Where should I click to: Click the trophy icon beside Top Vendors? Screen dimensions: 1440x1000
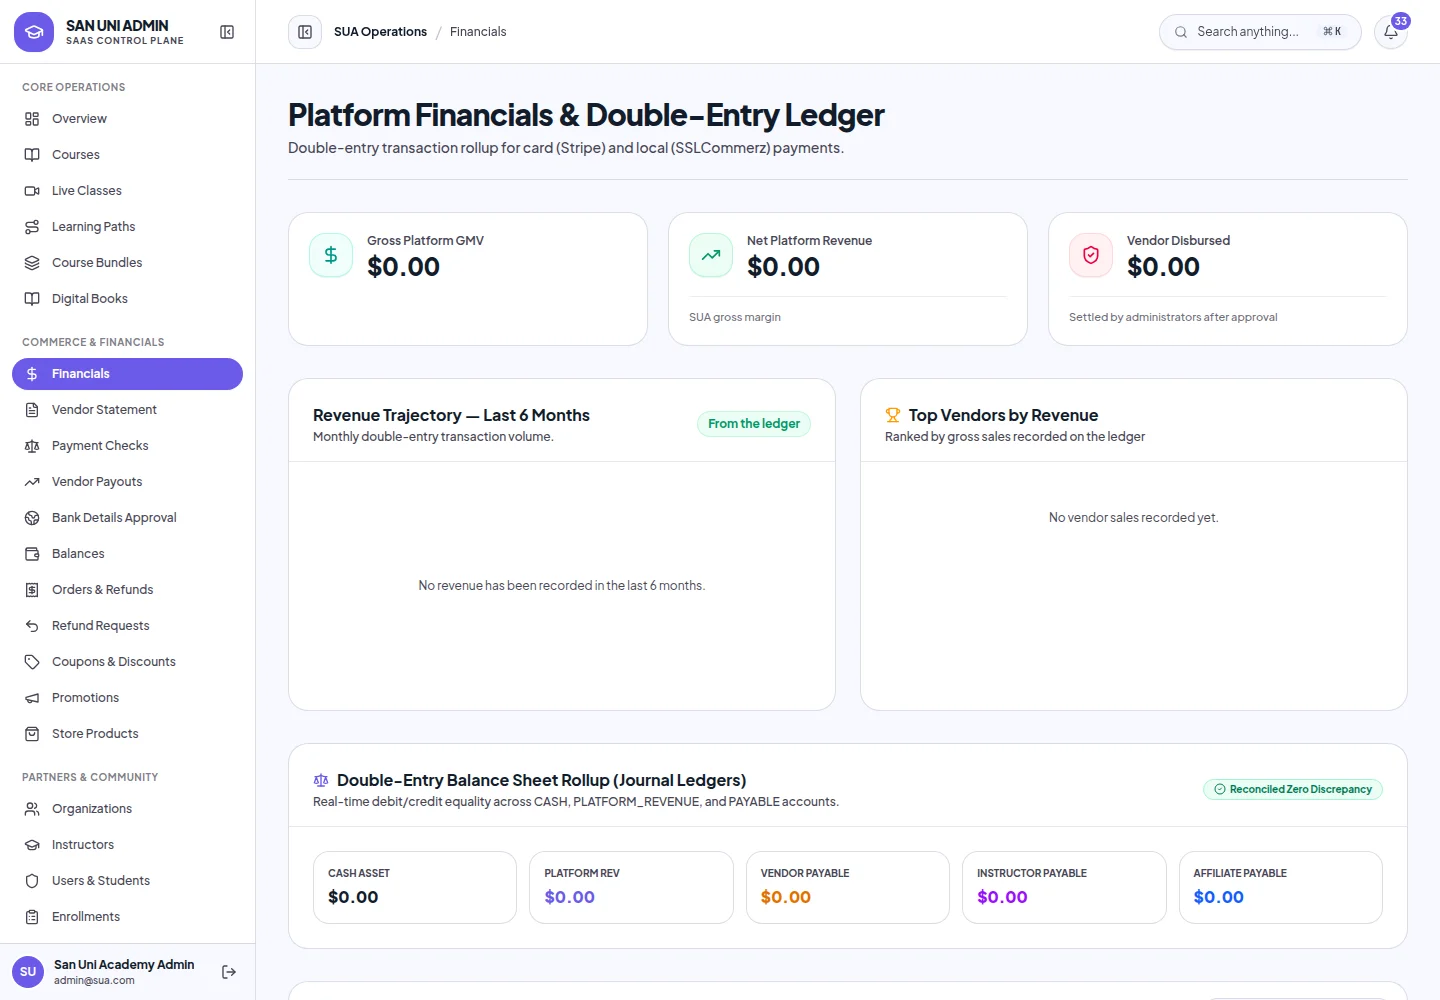pyautogui.click(x=893, y=415)
